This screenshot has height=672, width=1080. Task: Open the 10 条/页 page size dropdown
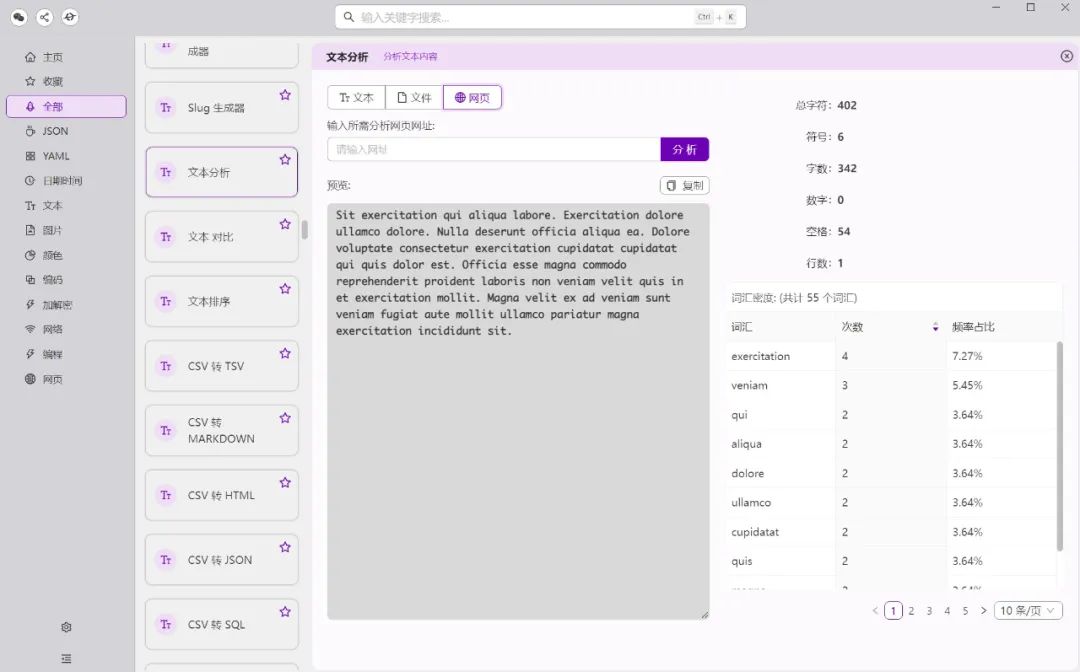tap(1028, 611)
